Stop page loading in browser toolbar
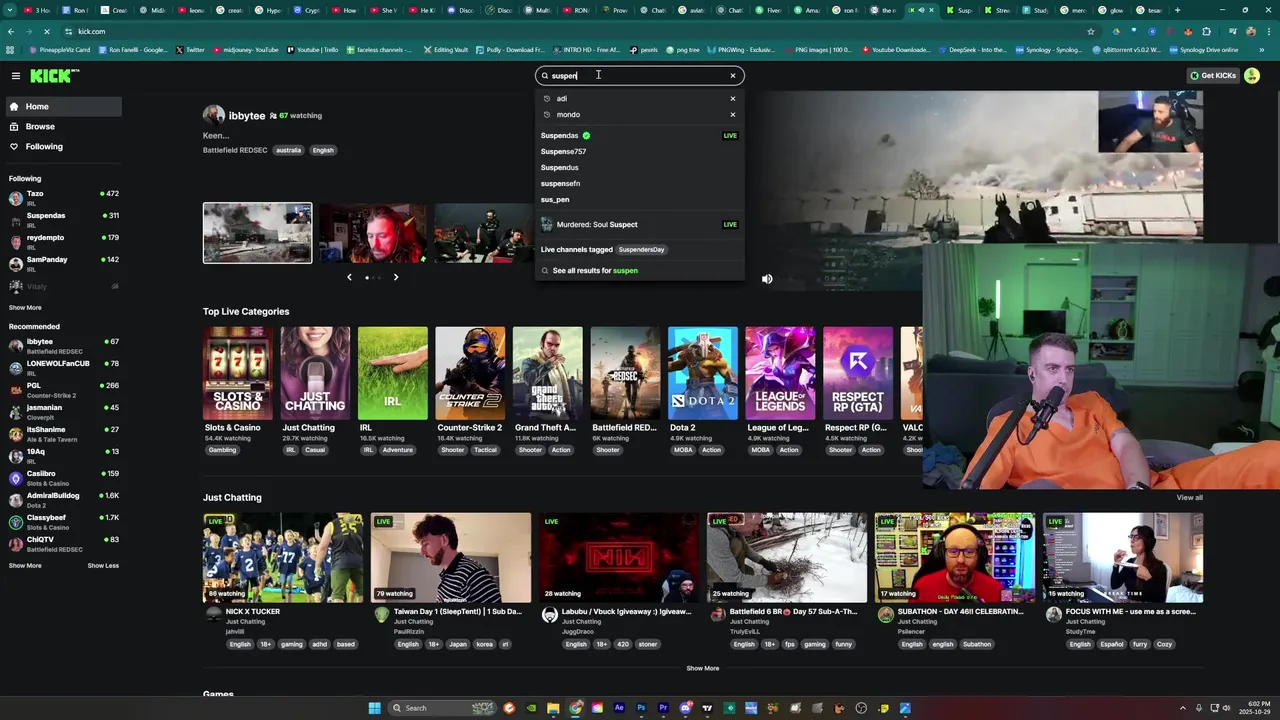 tap(47, 31)
